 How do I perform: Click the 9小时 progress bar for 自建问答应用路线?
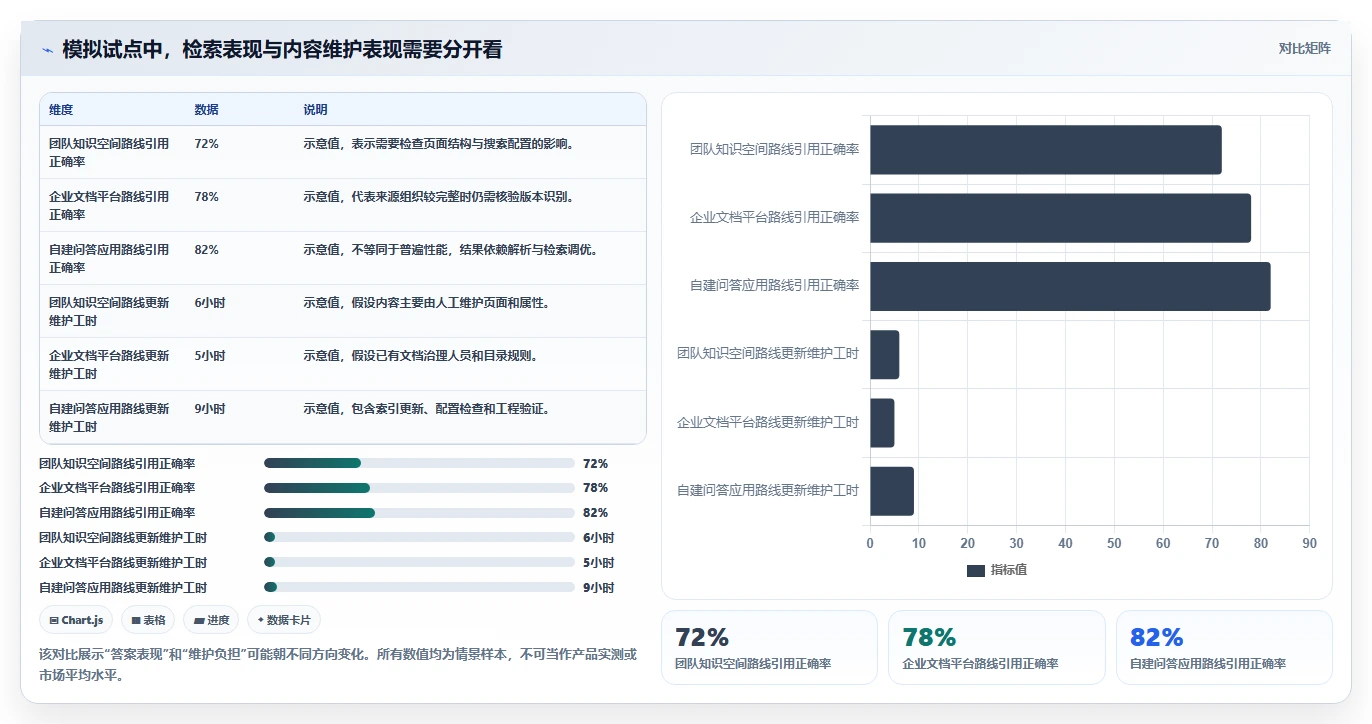[x=419, y=588]
